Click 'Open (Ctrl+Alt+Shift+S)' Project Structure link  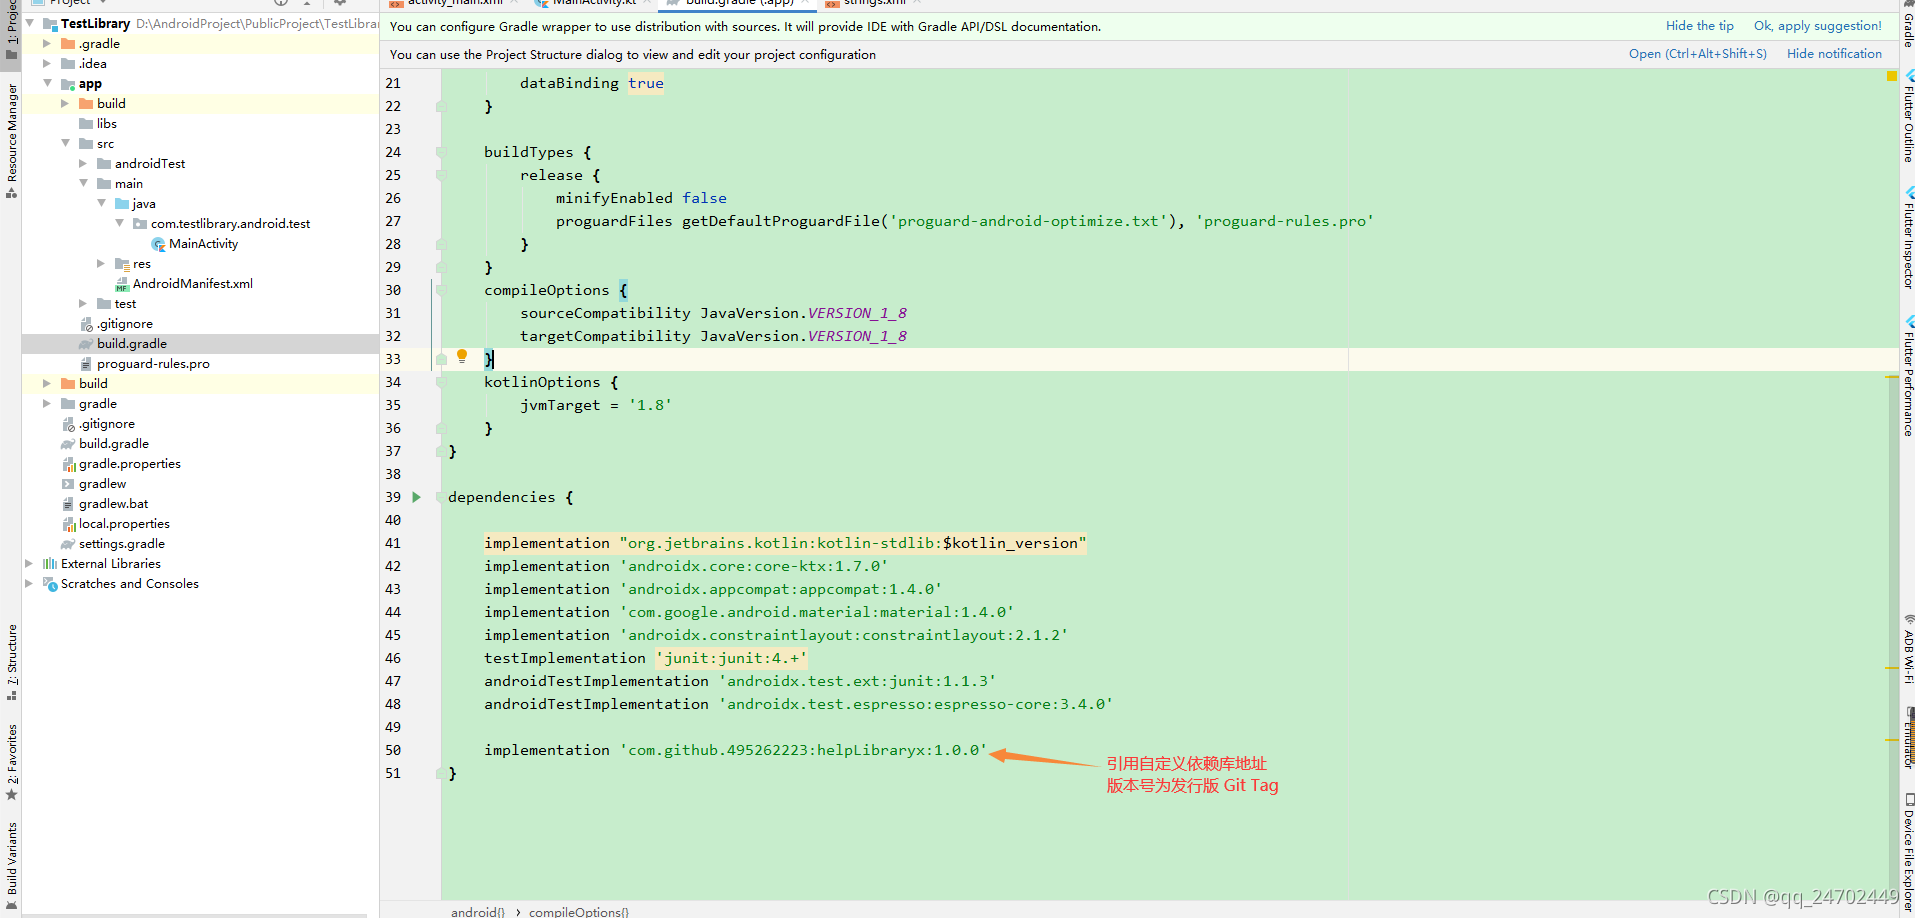[x=1697, y=54]
